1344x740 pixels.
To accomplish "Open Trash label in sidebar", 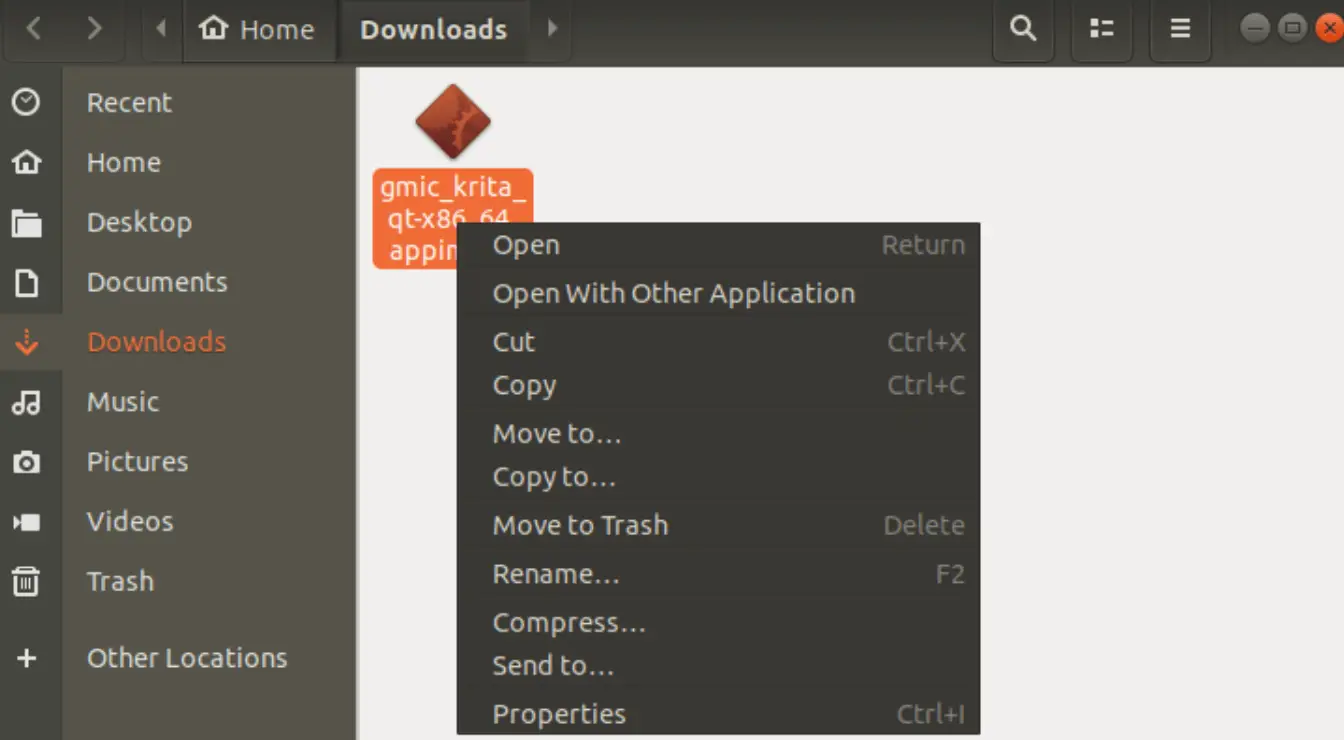I will coord(120,581).
